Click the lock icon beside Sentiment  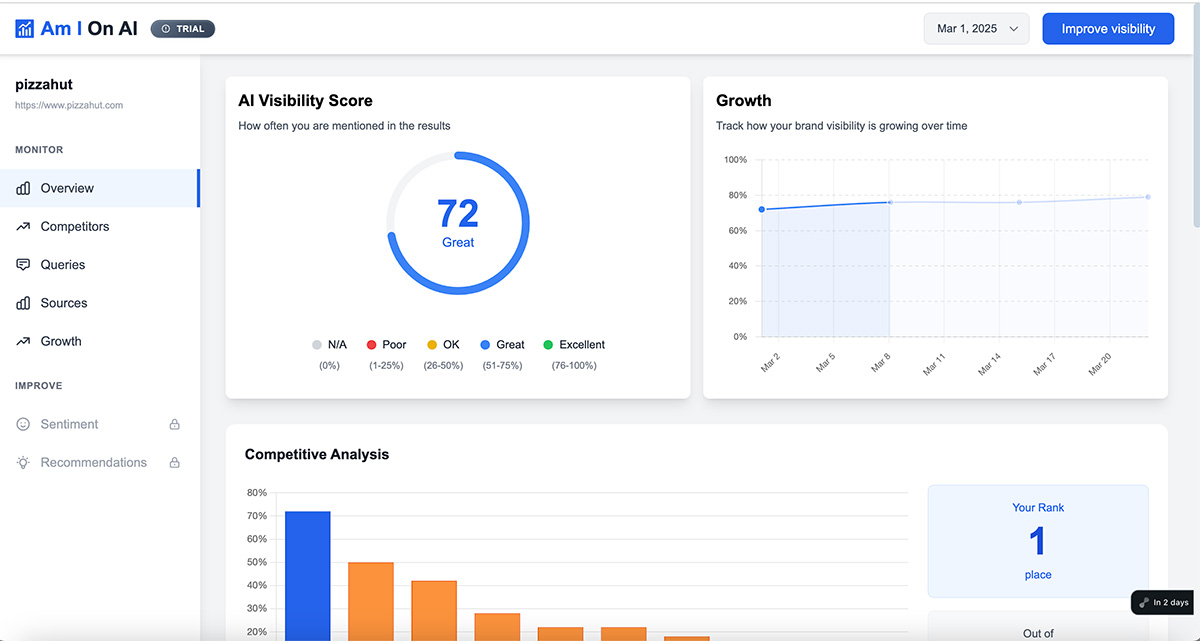175,424
